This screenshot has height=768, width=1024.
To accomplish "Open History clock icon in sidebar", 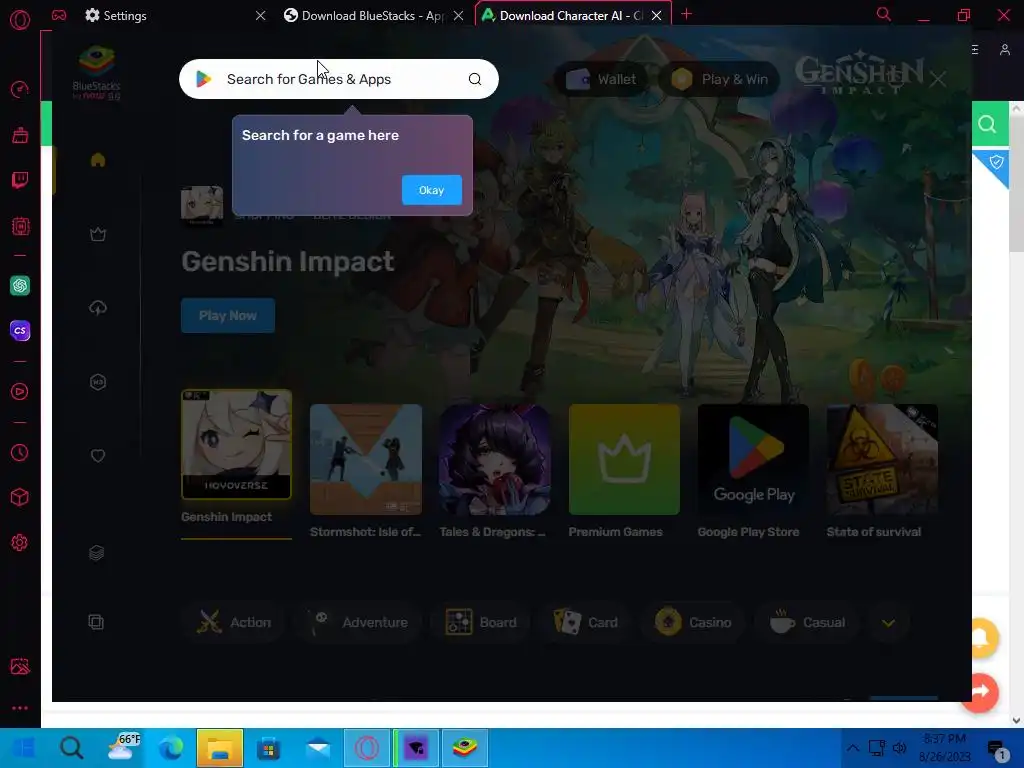I will 20,453.
